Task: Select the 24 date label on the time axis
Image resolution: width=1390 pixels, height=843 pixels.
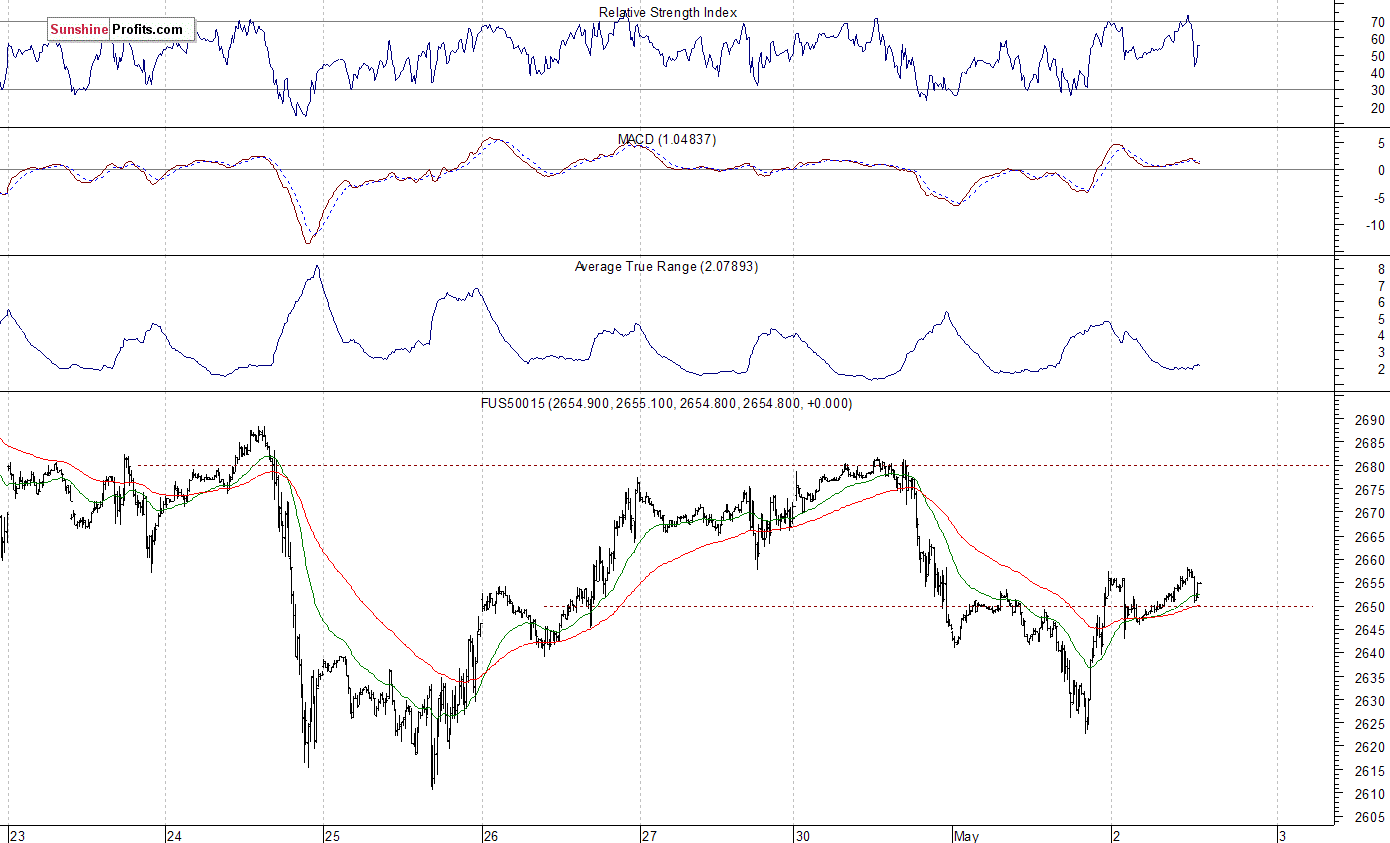Action: pos(174,835)
